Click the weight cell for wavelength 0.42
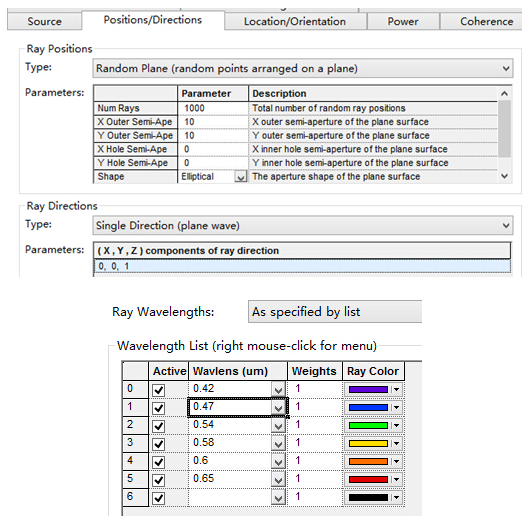This screenshot has height=524, width=530. [315, 389]
